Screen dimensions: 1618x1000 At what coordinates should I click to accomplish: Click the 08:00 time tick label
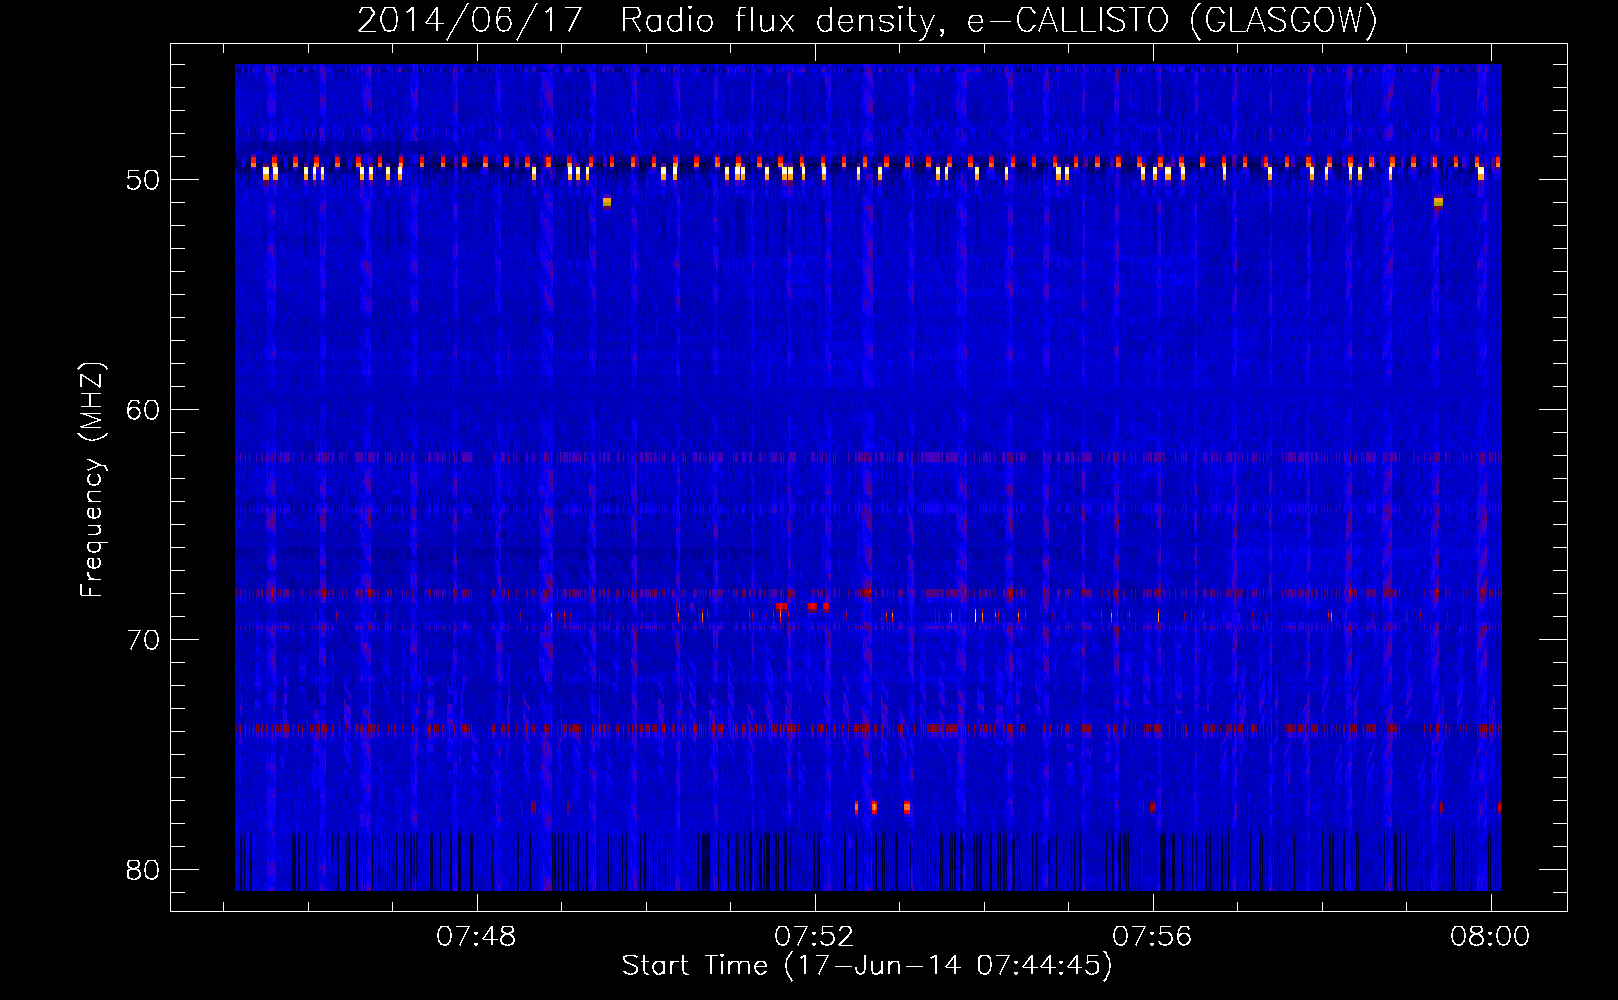[1490, 937]
